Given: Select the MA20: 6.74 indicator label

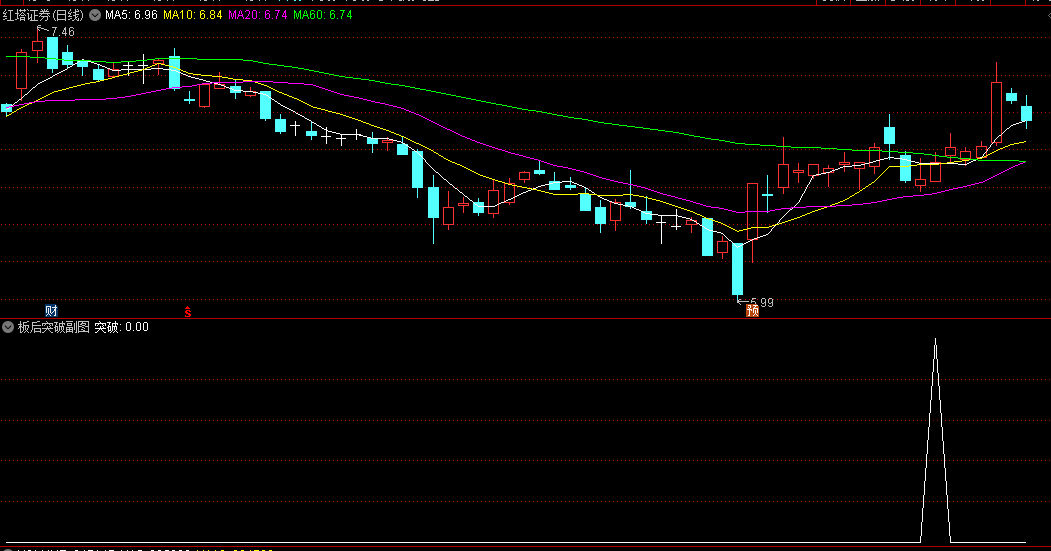Looking at the screenshot, I should click(x=257, y=15).
